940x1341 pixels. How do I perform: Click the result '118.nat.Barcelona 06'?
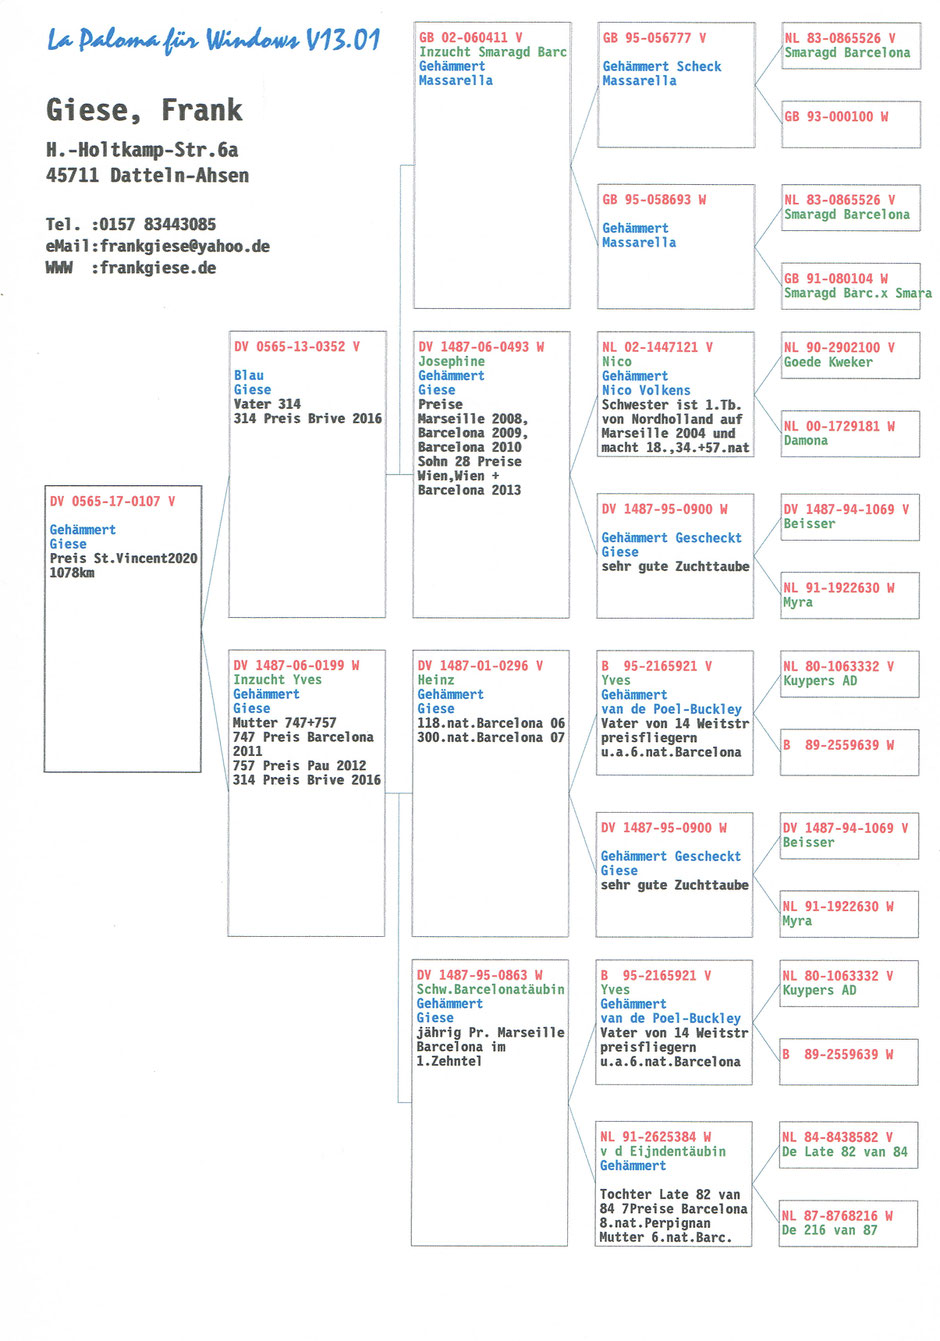pyautogui.click(x=491, y=723)
